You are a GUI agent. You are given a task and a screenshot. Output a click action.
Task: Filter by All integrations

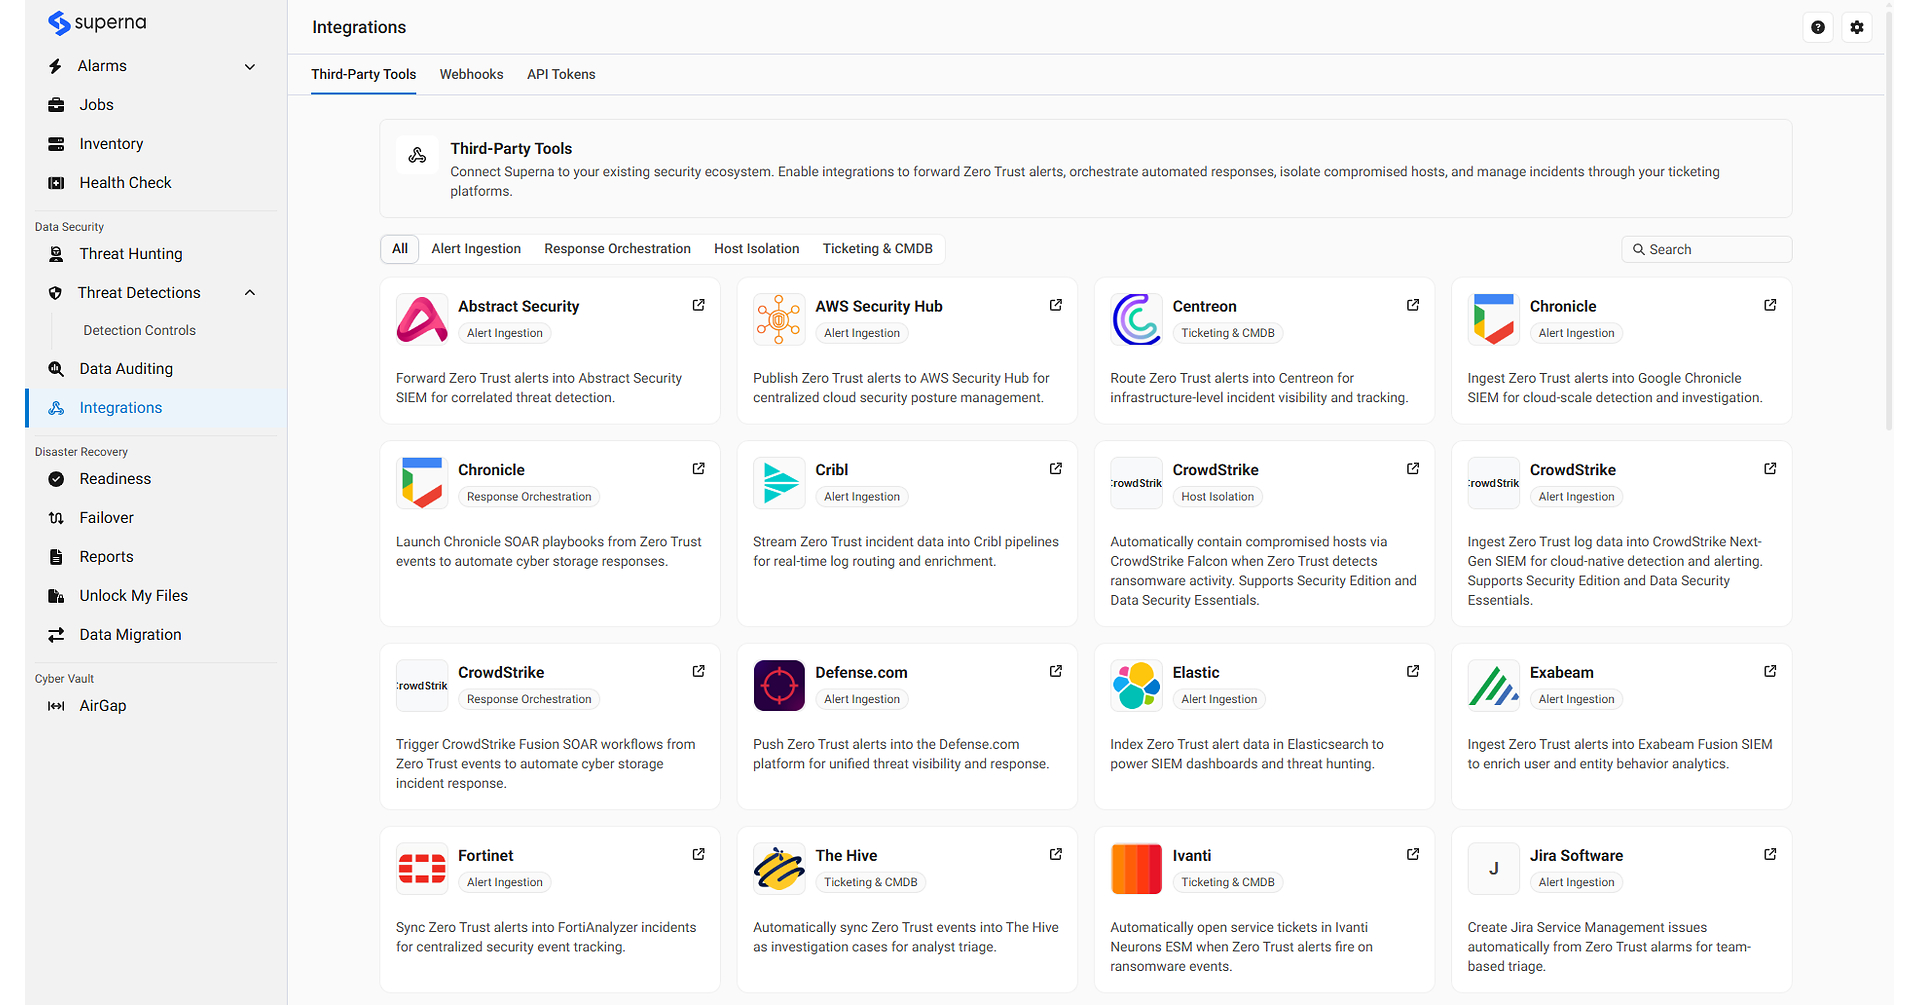tap(400, 249)
